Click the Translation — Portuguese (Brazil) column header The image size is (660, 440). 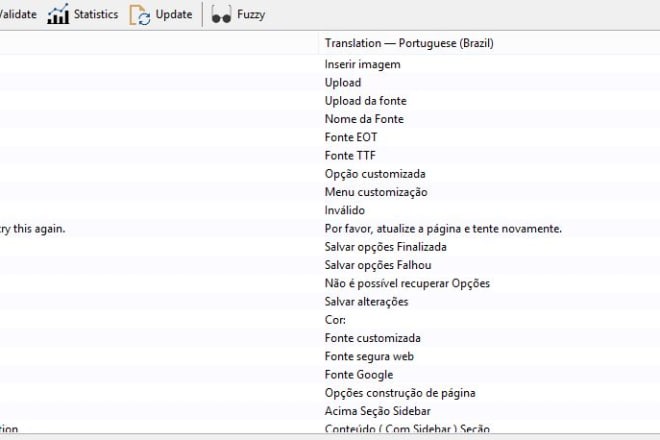tap(409, 43)
